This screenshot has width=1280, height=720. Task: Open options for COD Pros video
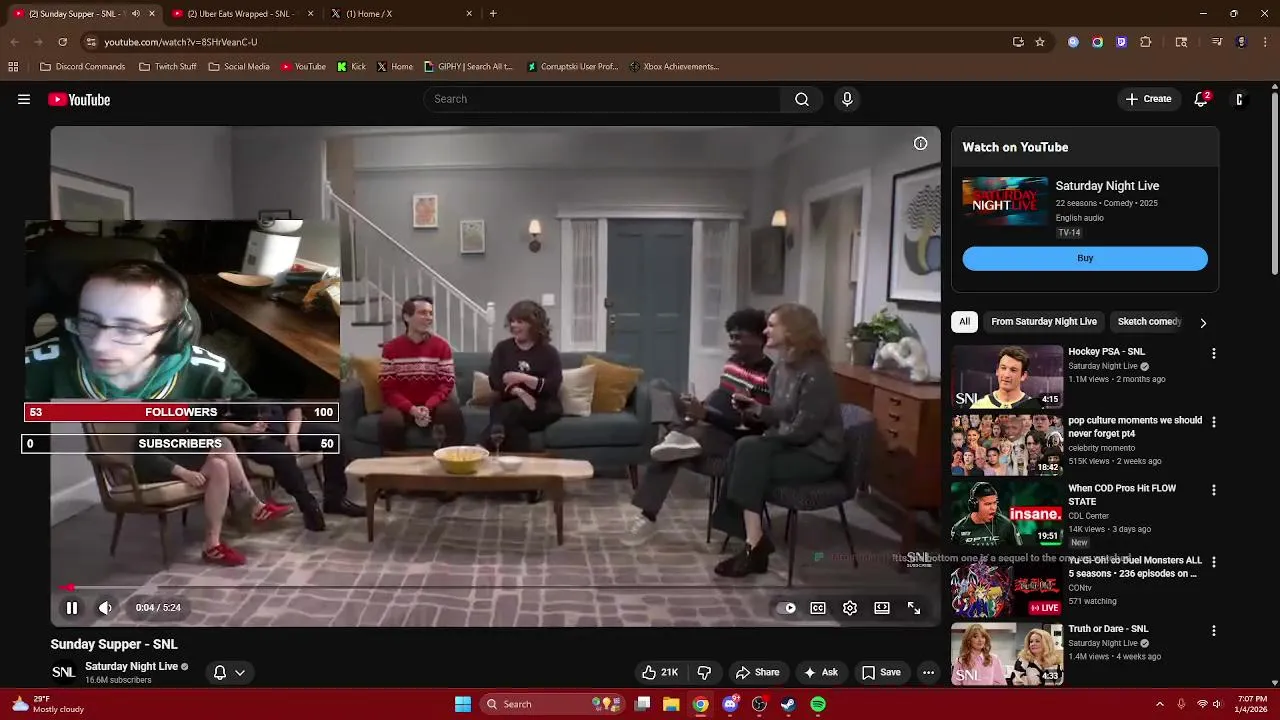[x=1214, y=490]
